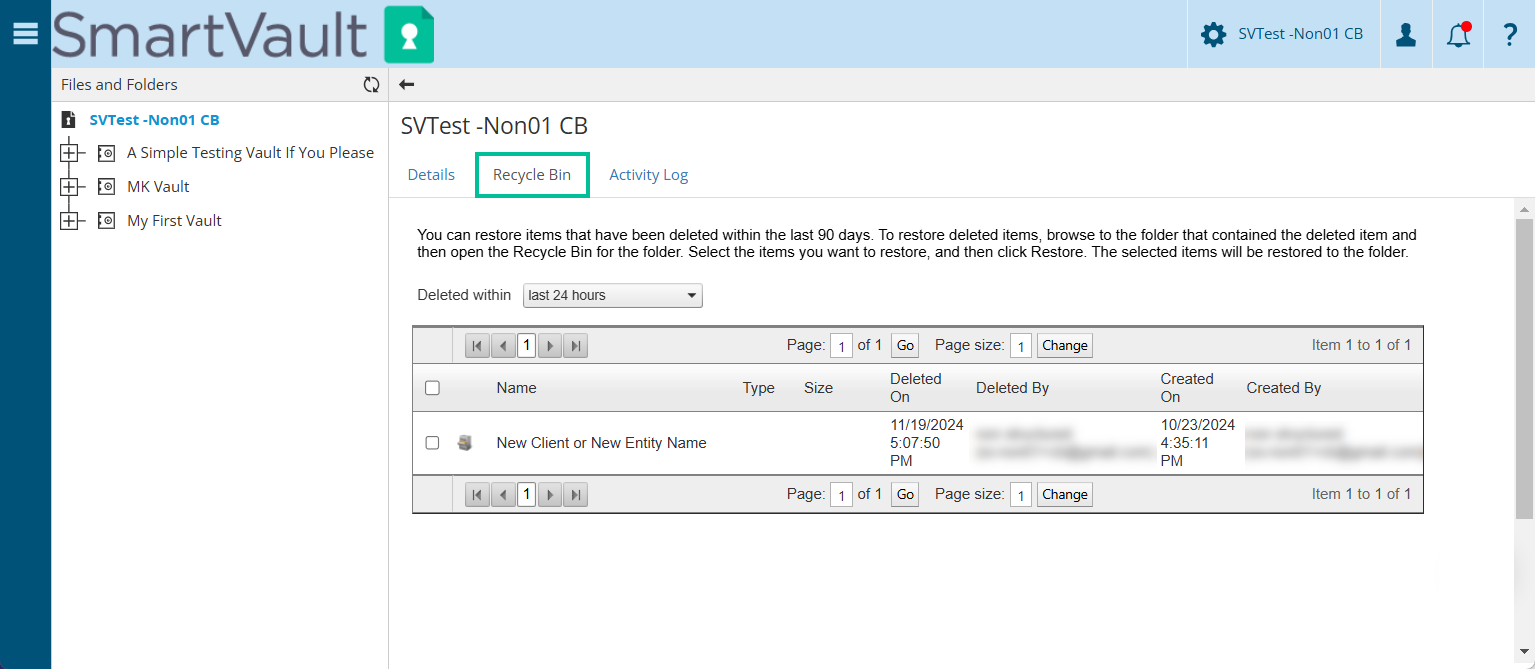Sort by the Created On column header
The height and width of the screenshot is (669, 1535).
1187,388
